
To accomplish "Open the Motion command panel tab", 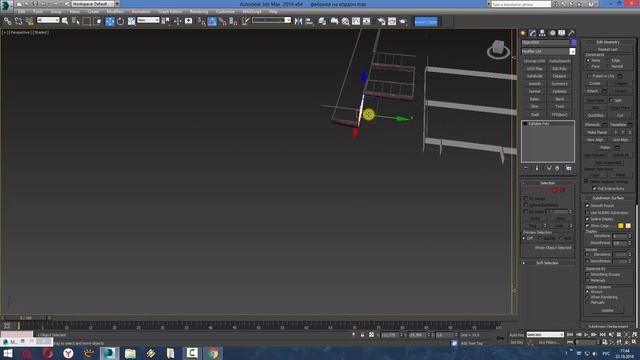I will [552, 33].
